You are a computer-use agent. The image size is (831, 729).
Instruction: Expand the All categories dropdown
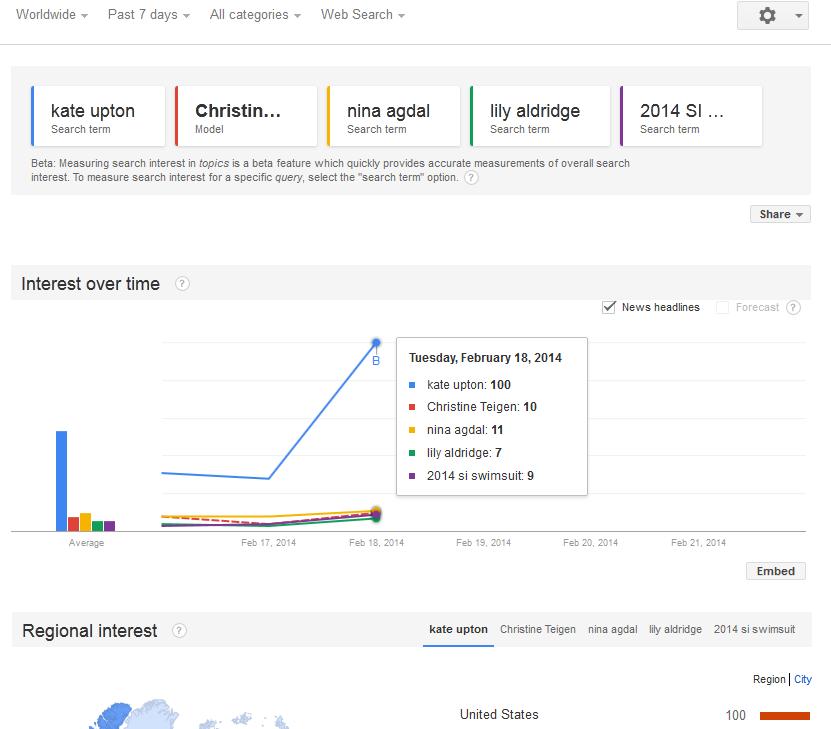tap(256, 15)
